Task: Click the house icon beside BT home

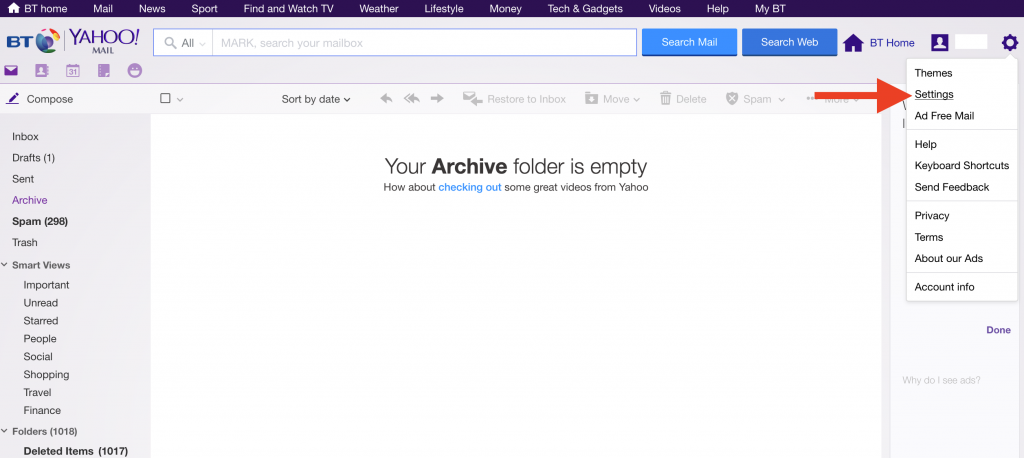Action: click(x=13, y=8)
